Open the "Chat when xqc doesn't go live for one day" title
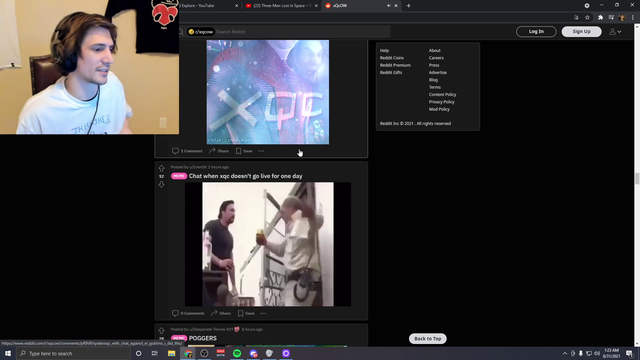 click(x=246, y=176)
